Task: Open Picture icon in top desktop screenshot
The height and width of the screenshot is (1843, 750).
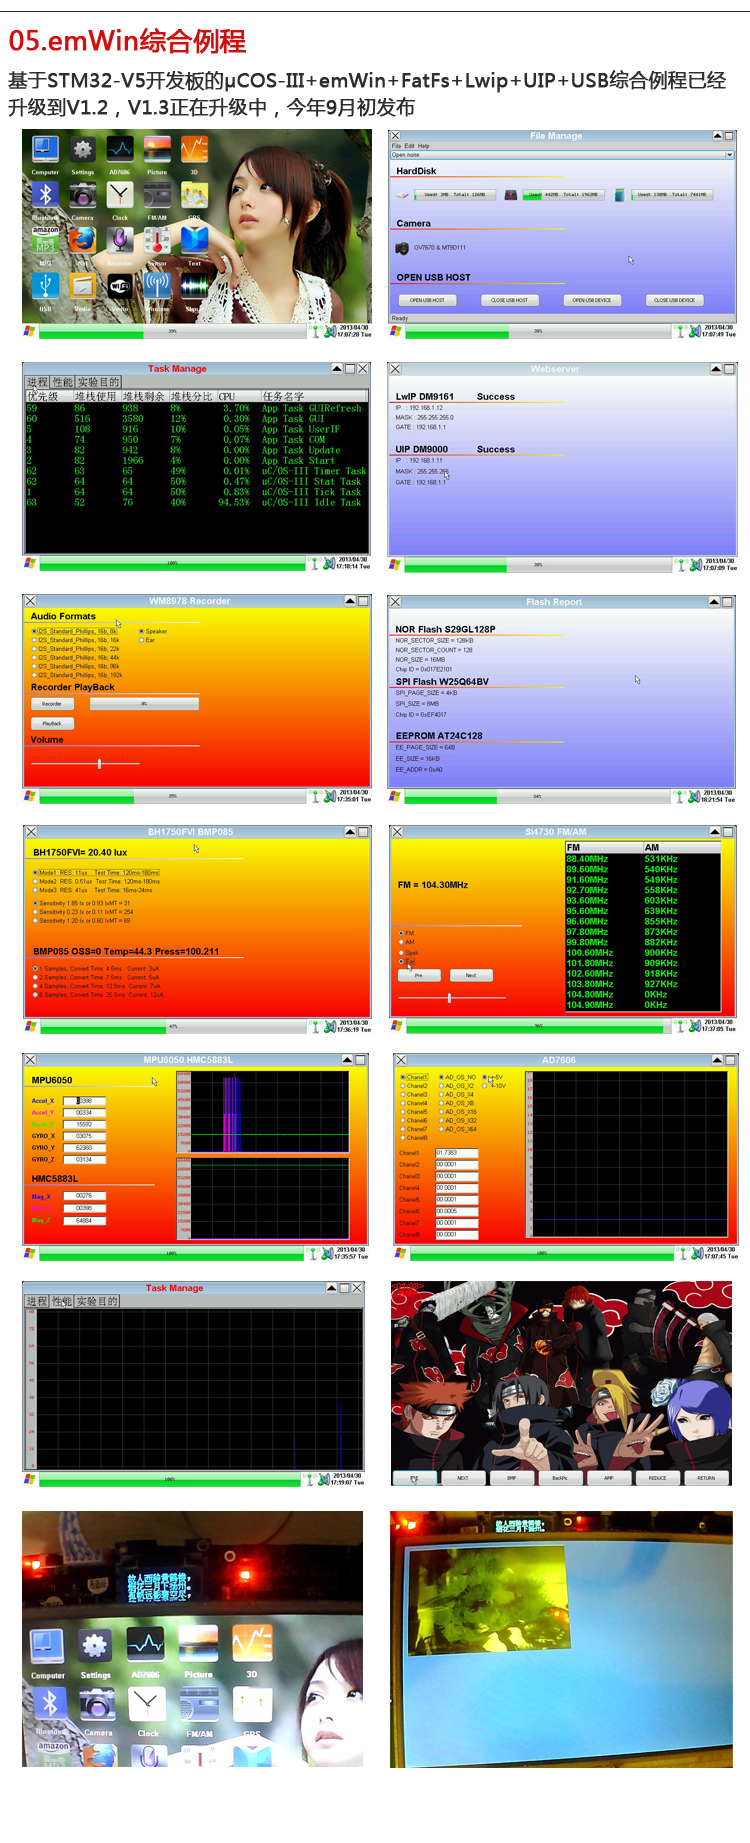Action: 157,150
